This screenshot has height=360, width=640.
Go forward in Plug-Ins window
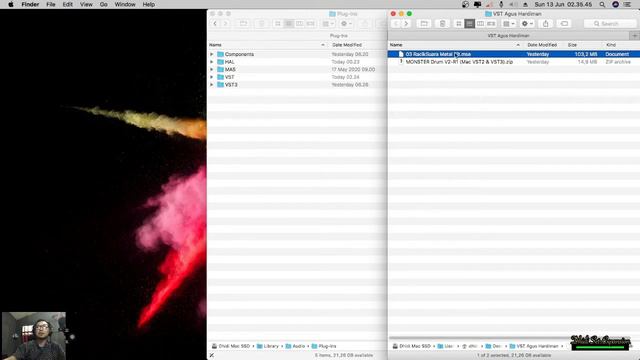coord(225,24)
